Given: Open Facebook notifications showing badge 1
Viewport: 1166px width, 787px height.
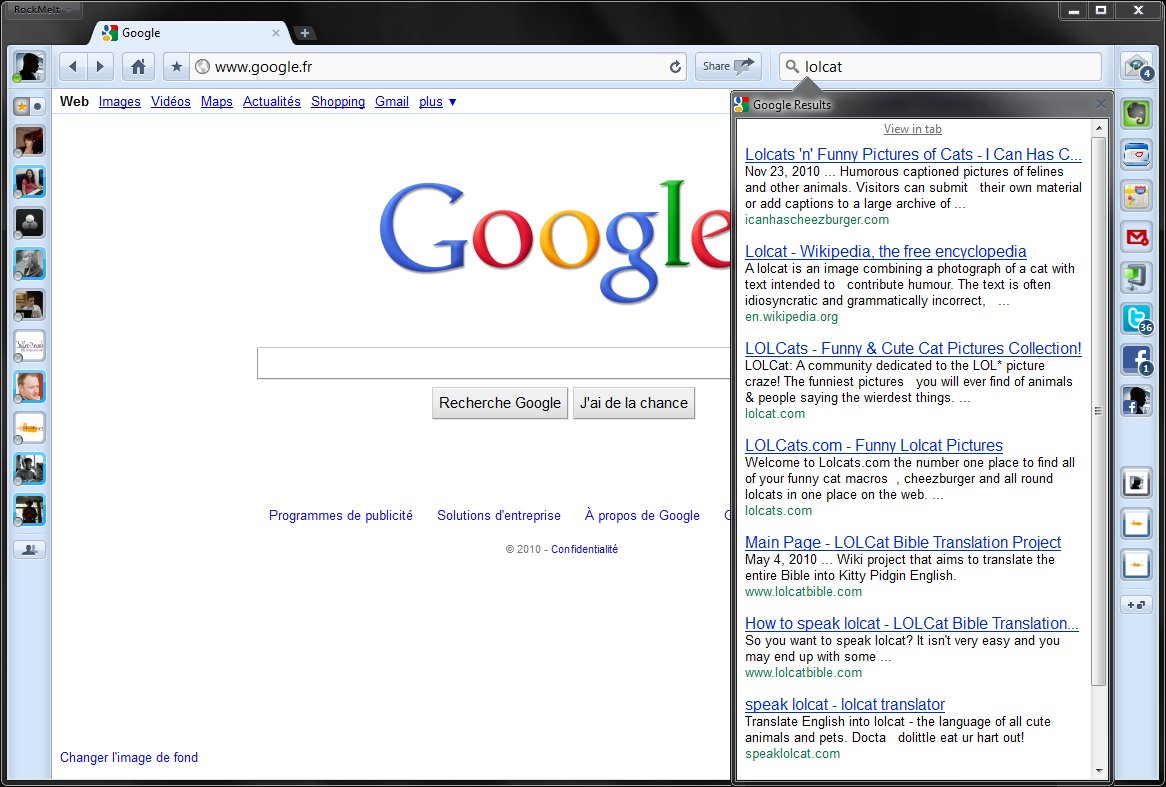Looking at the screenshot, I should point(1136,360).
